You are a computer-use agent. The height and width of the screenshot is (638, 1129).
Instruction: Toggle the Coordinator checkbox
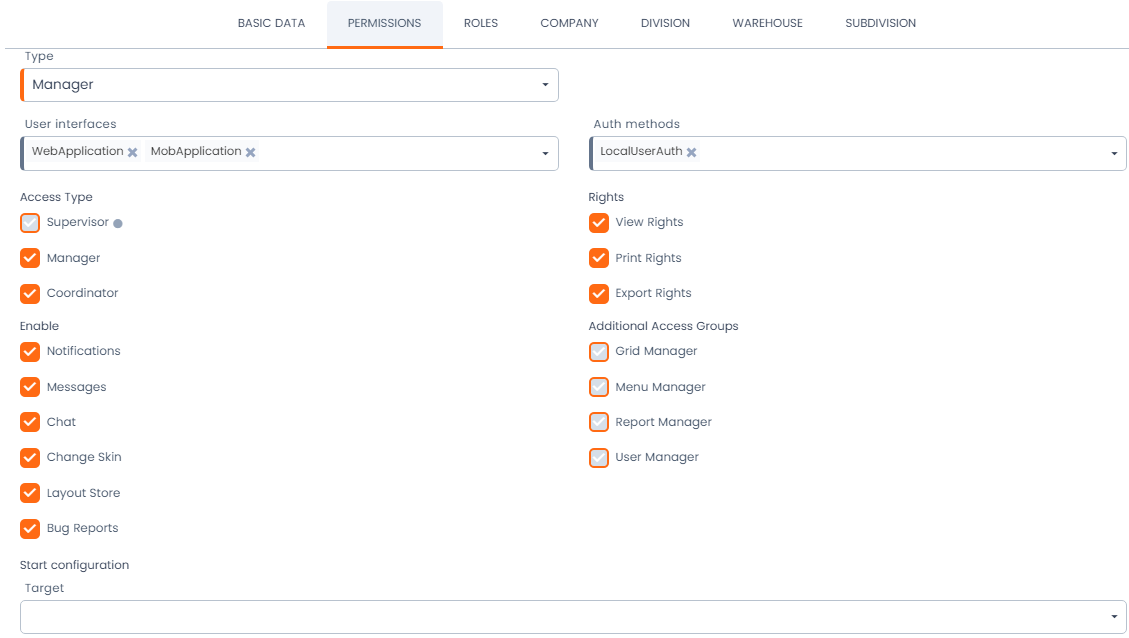click(30, 293)
